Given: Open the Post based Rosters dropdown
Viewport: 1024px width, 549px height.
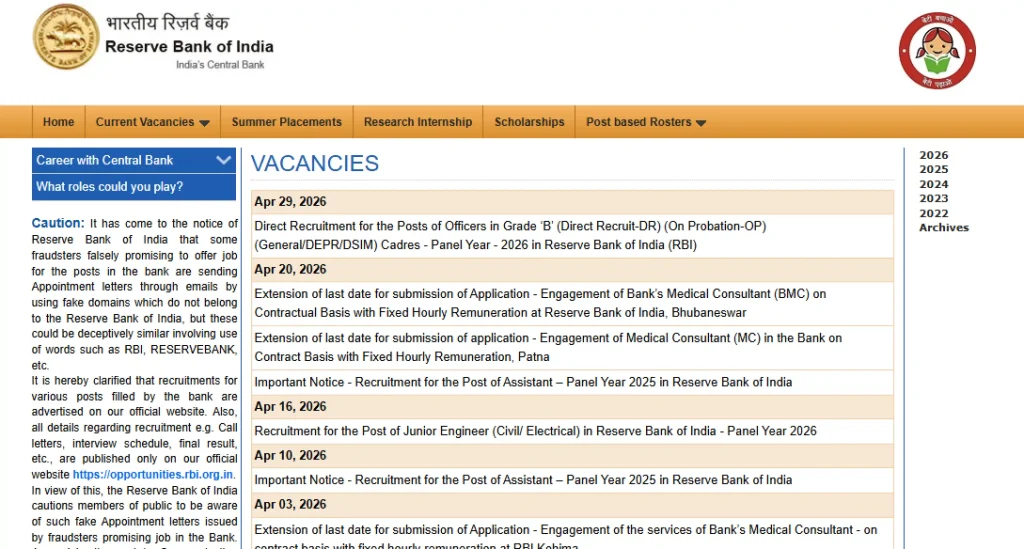Looking at the screenshot, I should pyautogui.click(x=645, y=122).
